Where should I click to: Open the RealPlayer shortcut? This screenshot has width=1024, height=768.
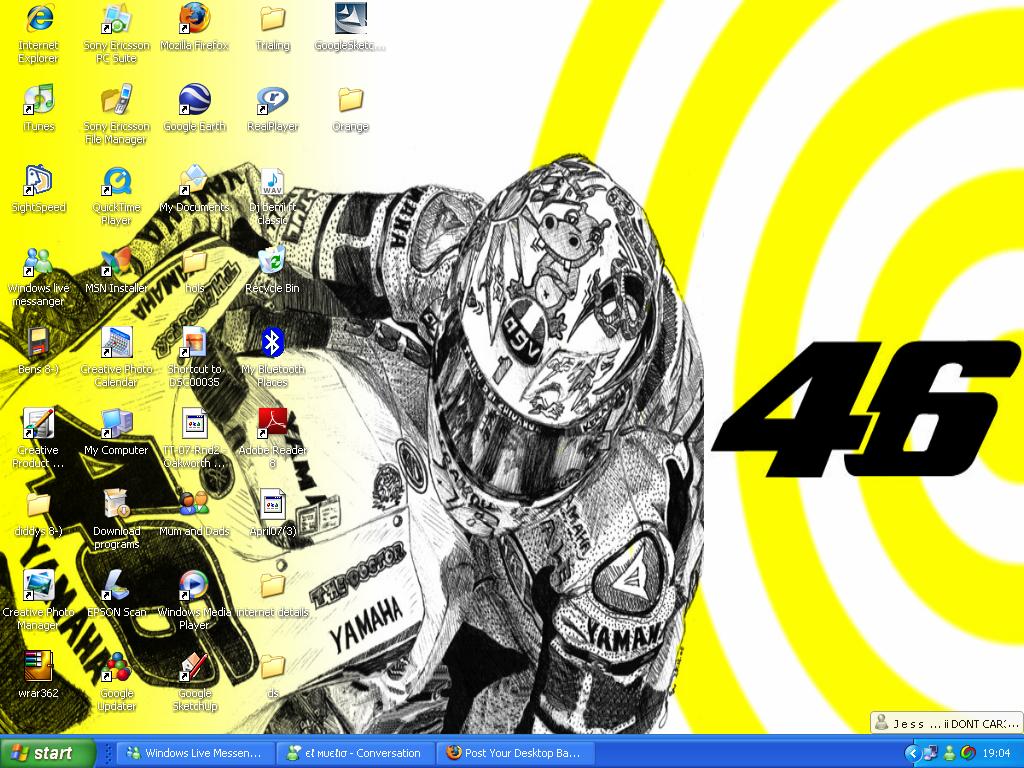(x=272, y=100)
